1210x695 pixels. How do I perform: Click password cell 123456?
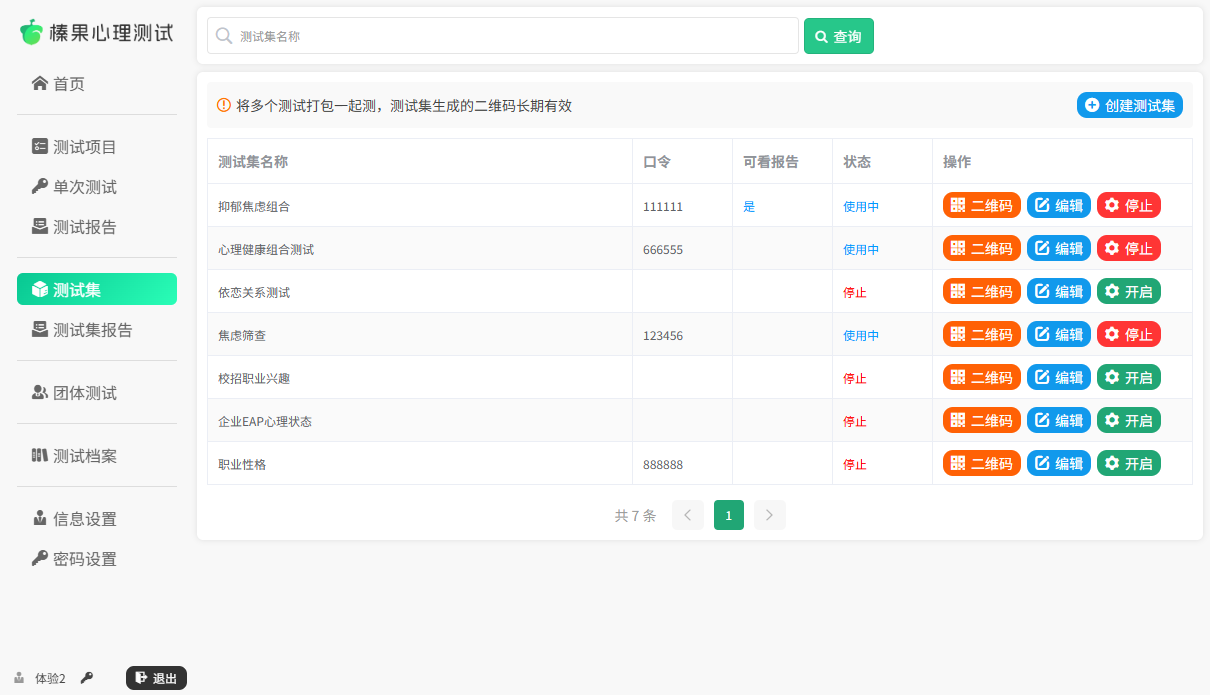pyautogui.click(x=663, y=335)
